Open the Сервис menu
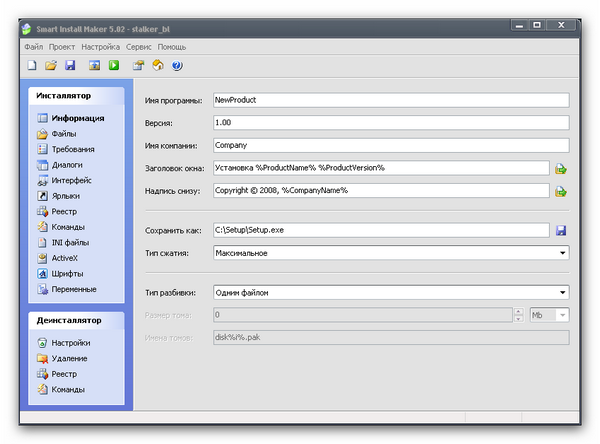The height and width of the screenshot is (444, 600). 139,46
